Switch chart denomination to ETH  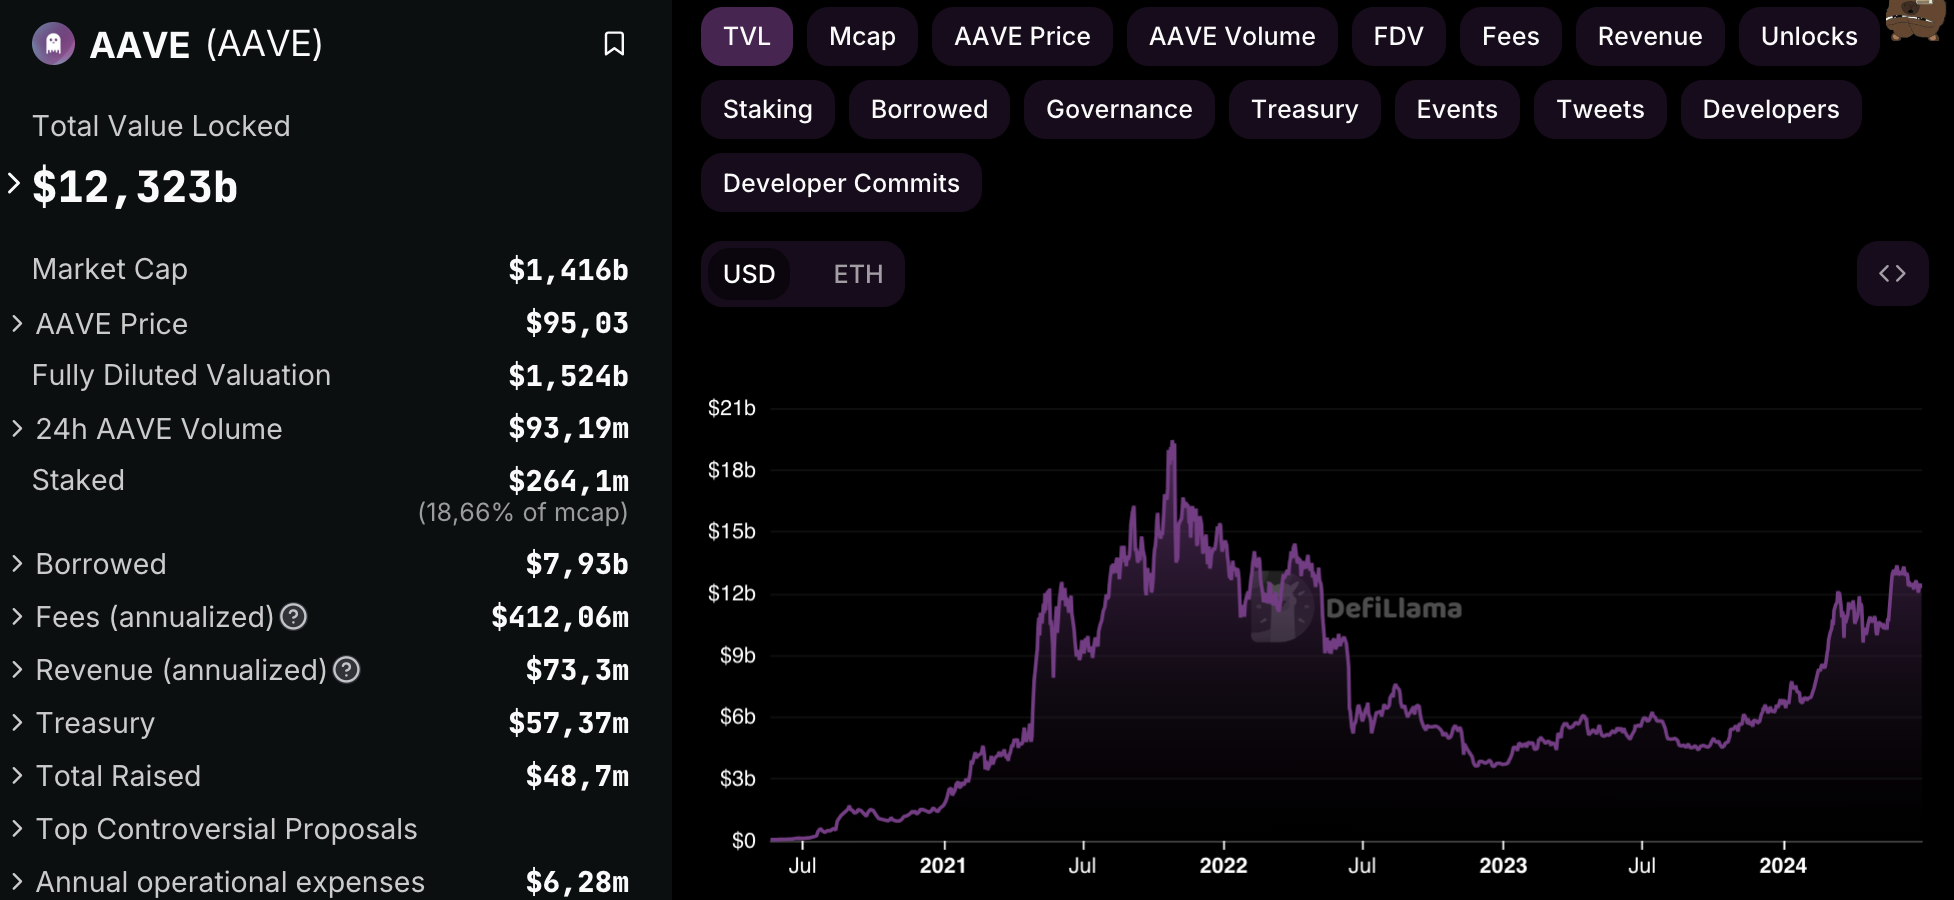[858, 274]
